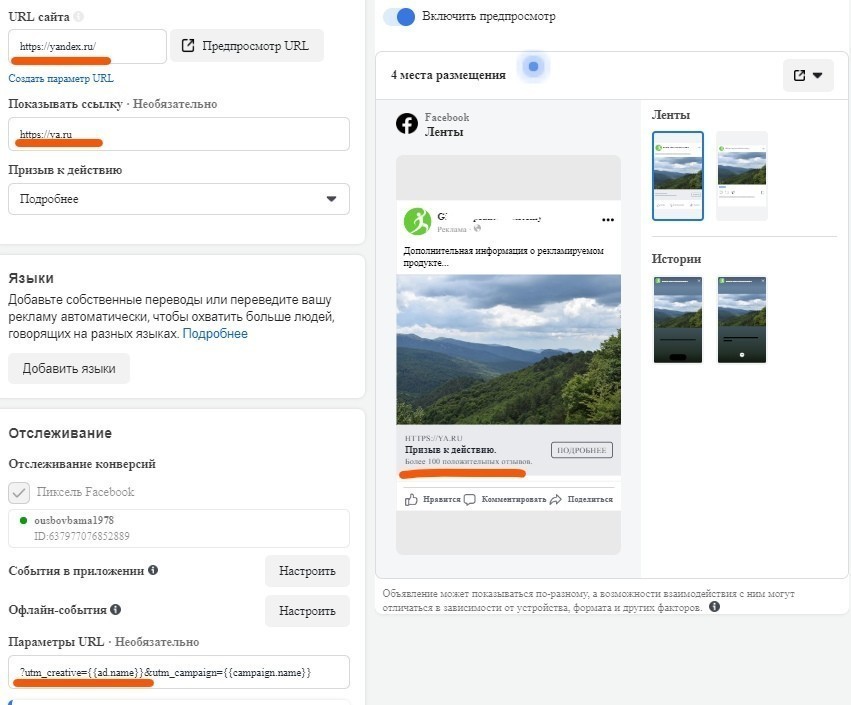Click the ad text Дополнительная информация о рекламируемом продукте

(503, 257)
